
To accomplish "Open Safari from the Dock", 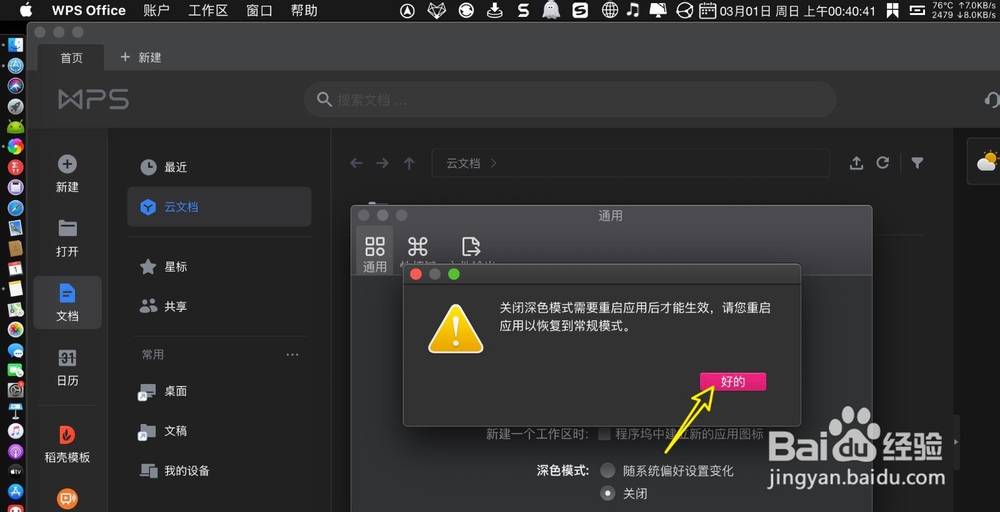I will tap(15, 208).
